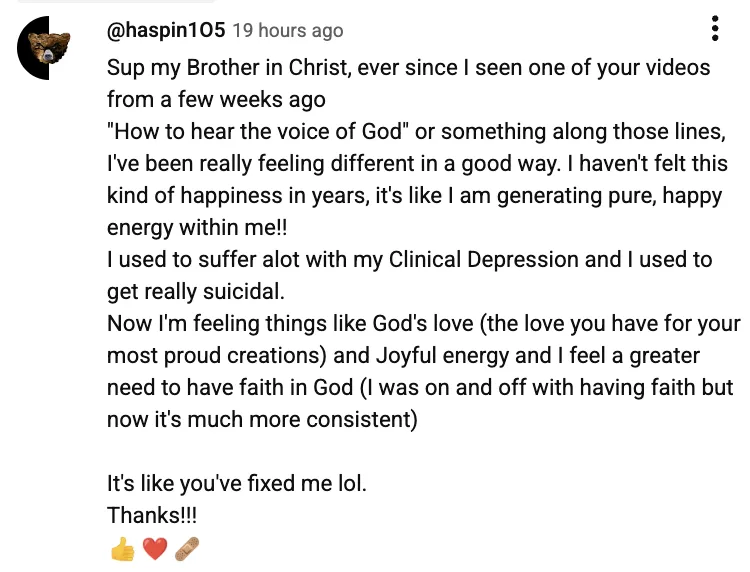Click the words "get really suicidal."
The width and height of the screenshot is (750, 572).
tap(196, 292)
